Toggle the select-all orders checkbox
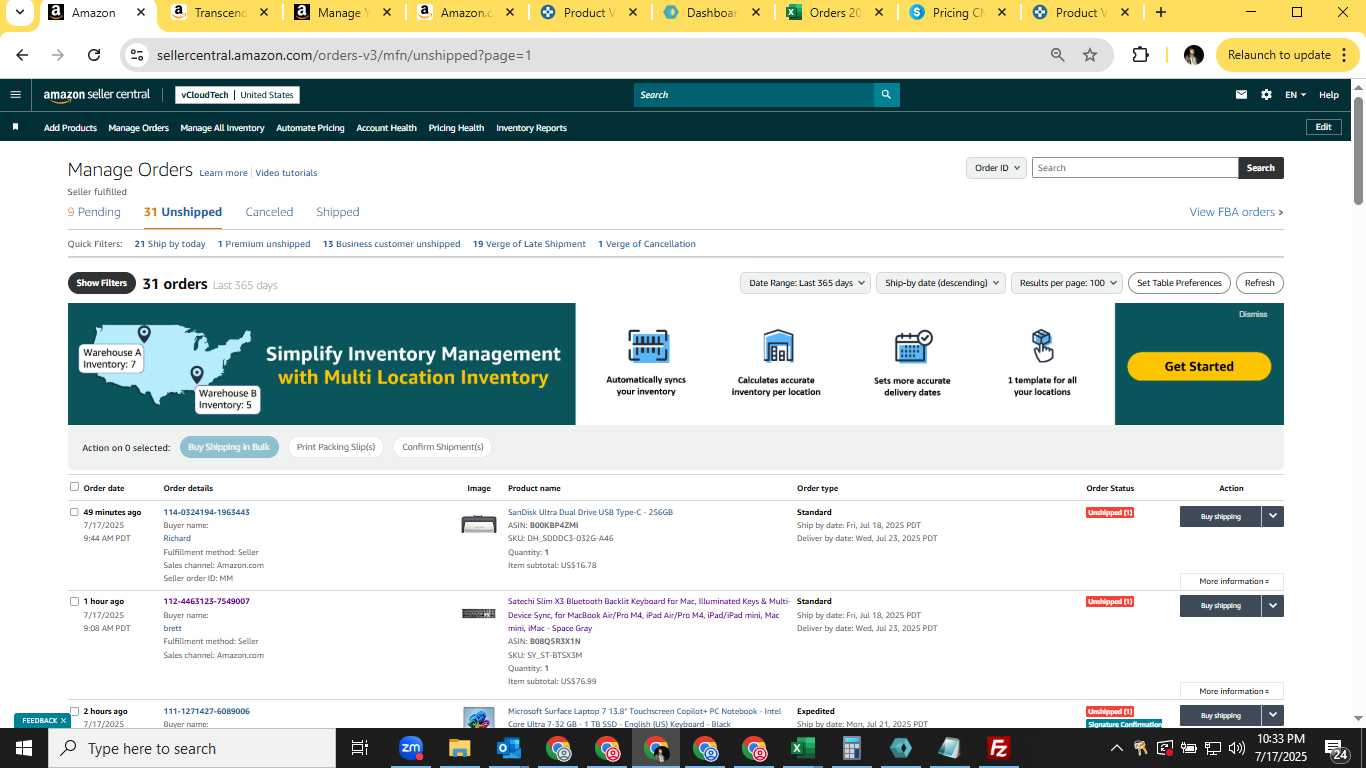Screen dimensions: 1366x768 pyautogui.click(x=74, y=487)
